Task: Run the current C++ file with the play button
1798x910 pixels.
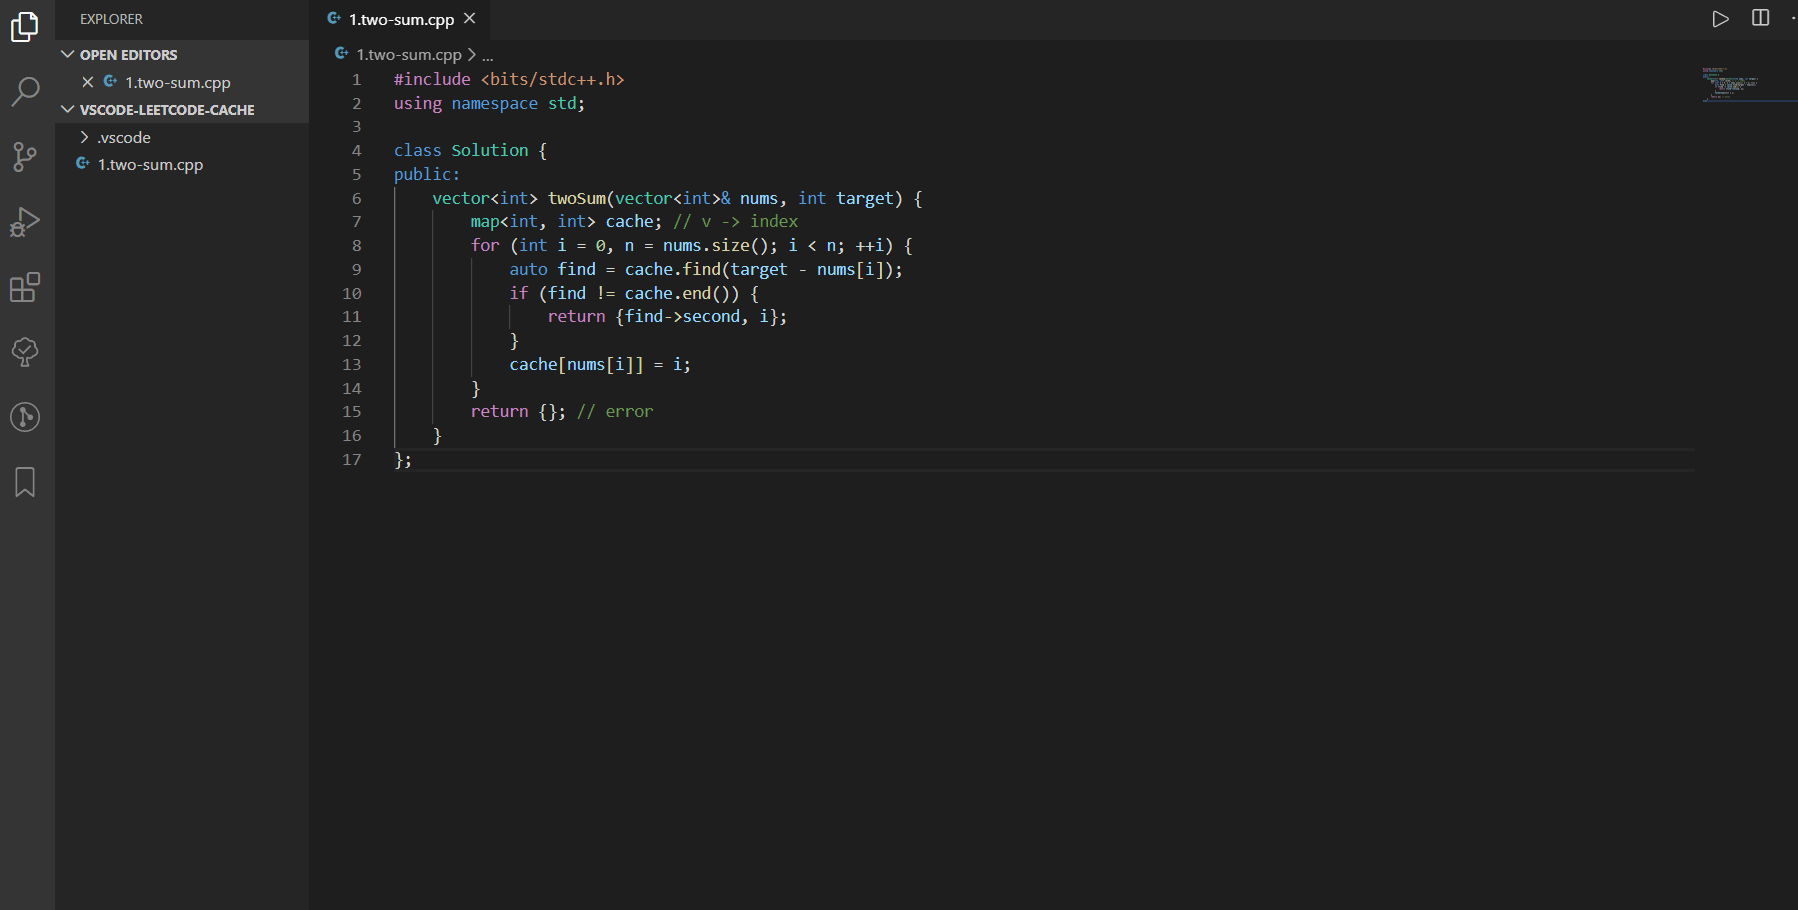Action: [x=1721, y=18]
